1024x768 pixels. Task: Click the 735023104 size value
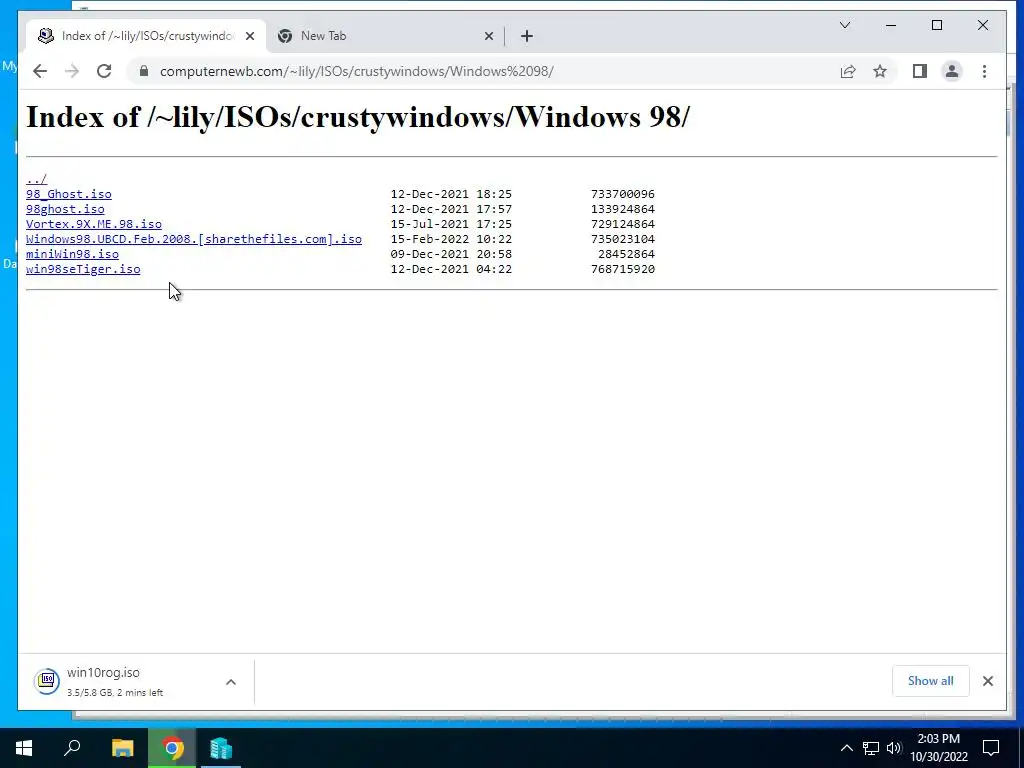click(x=622, y=239)
